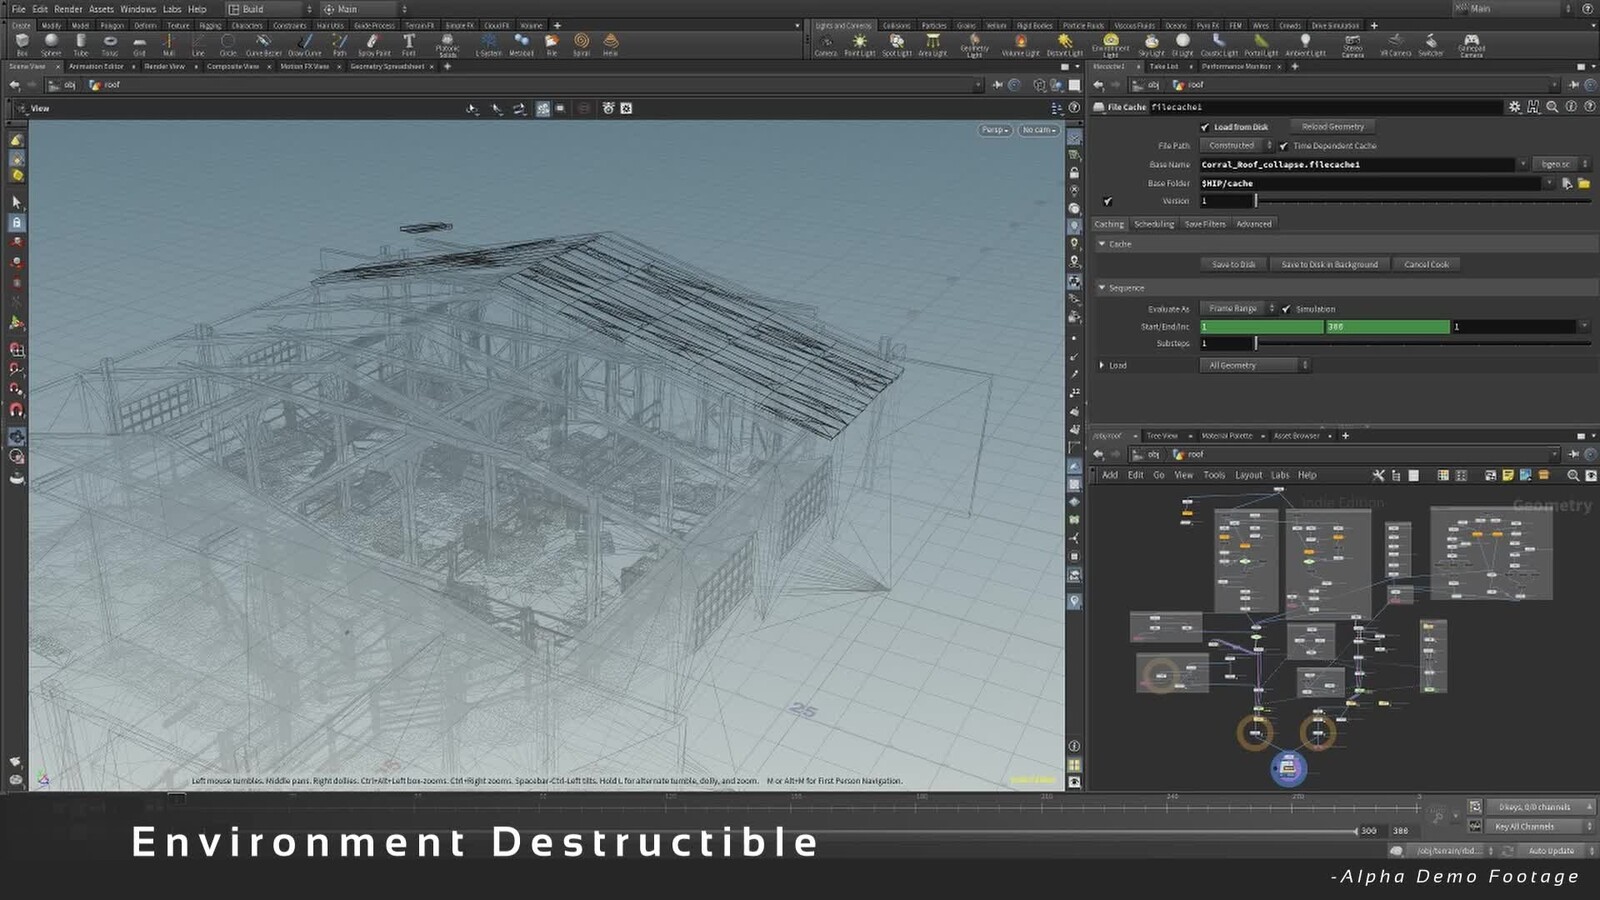
Task: Click the search icon in File Cache header
Action: pos(1552,107)
